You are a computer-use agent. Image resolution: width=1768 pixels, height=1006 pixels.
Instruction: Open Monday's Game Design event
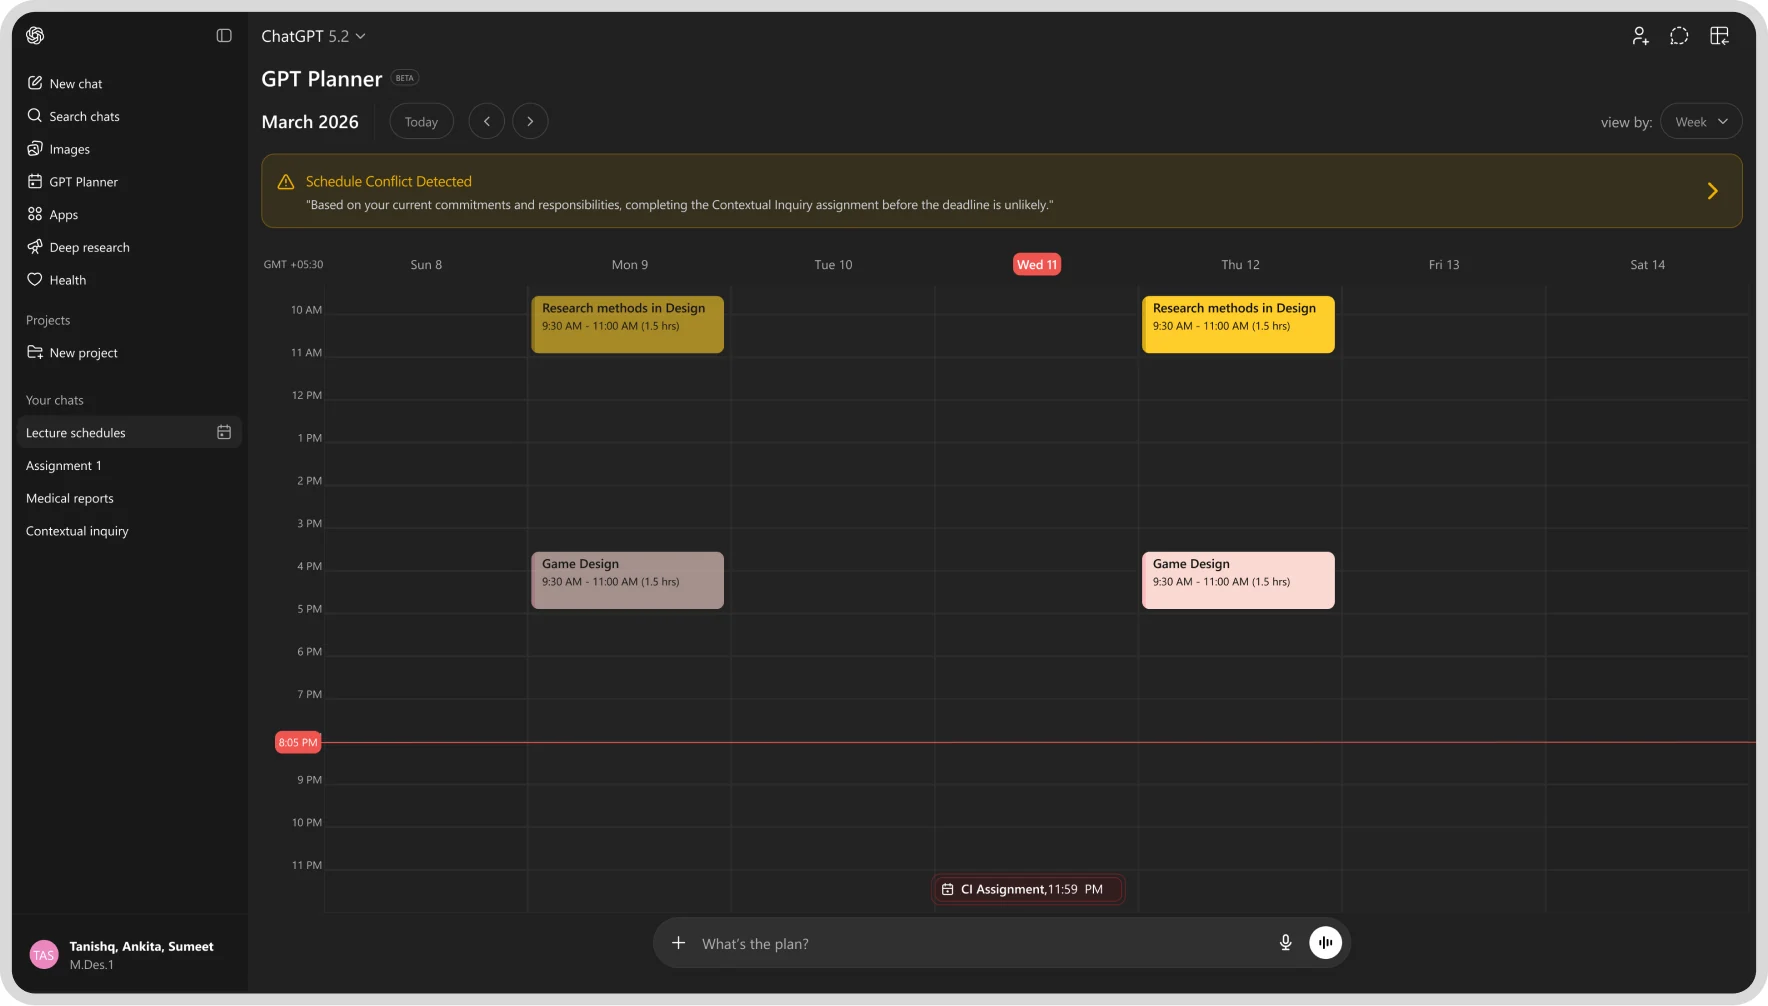click(x=628, y=580)
